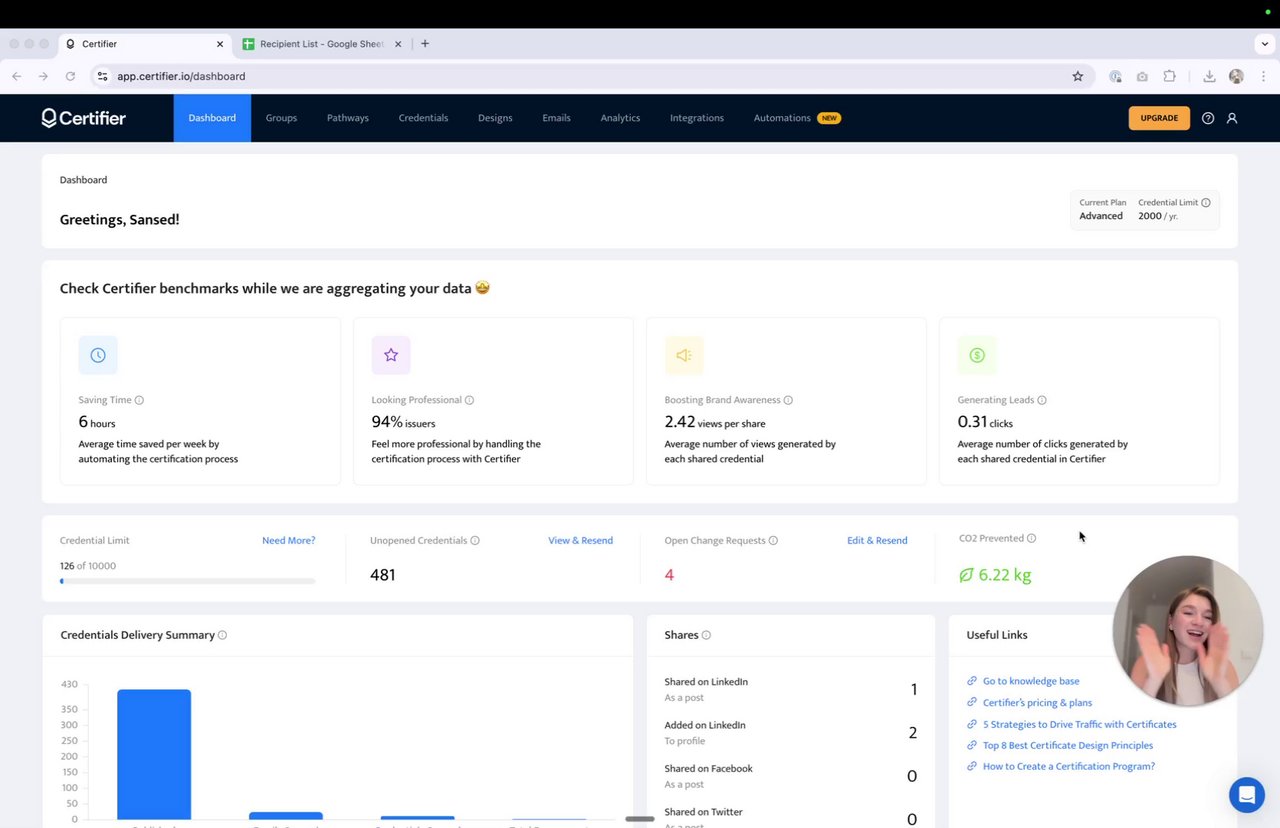Select the Certifier browser tab
This screenshot has height=828, width=1280.
145,44
